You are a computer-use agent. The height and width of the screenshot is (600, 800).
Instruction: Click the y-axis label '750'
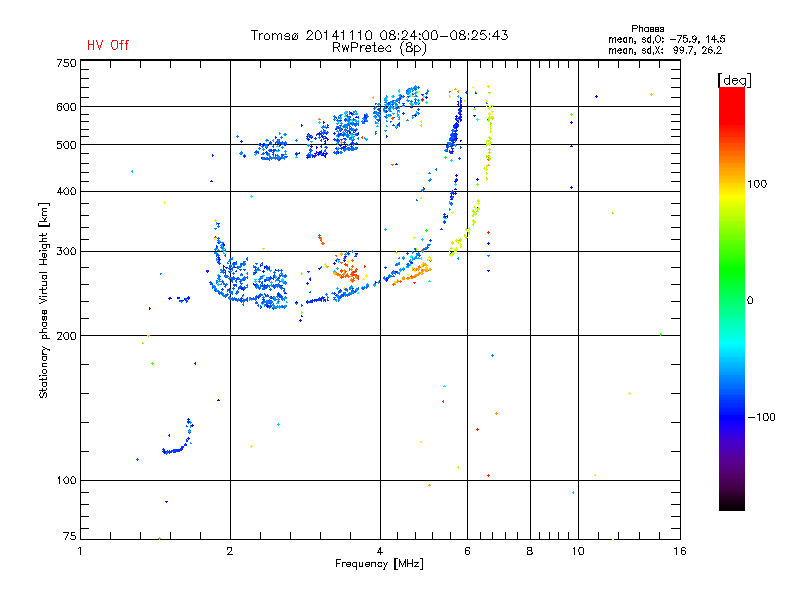pos(66,63)
